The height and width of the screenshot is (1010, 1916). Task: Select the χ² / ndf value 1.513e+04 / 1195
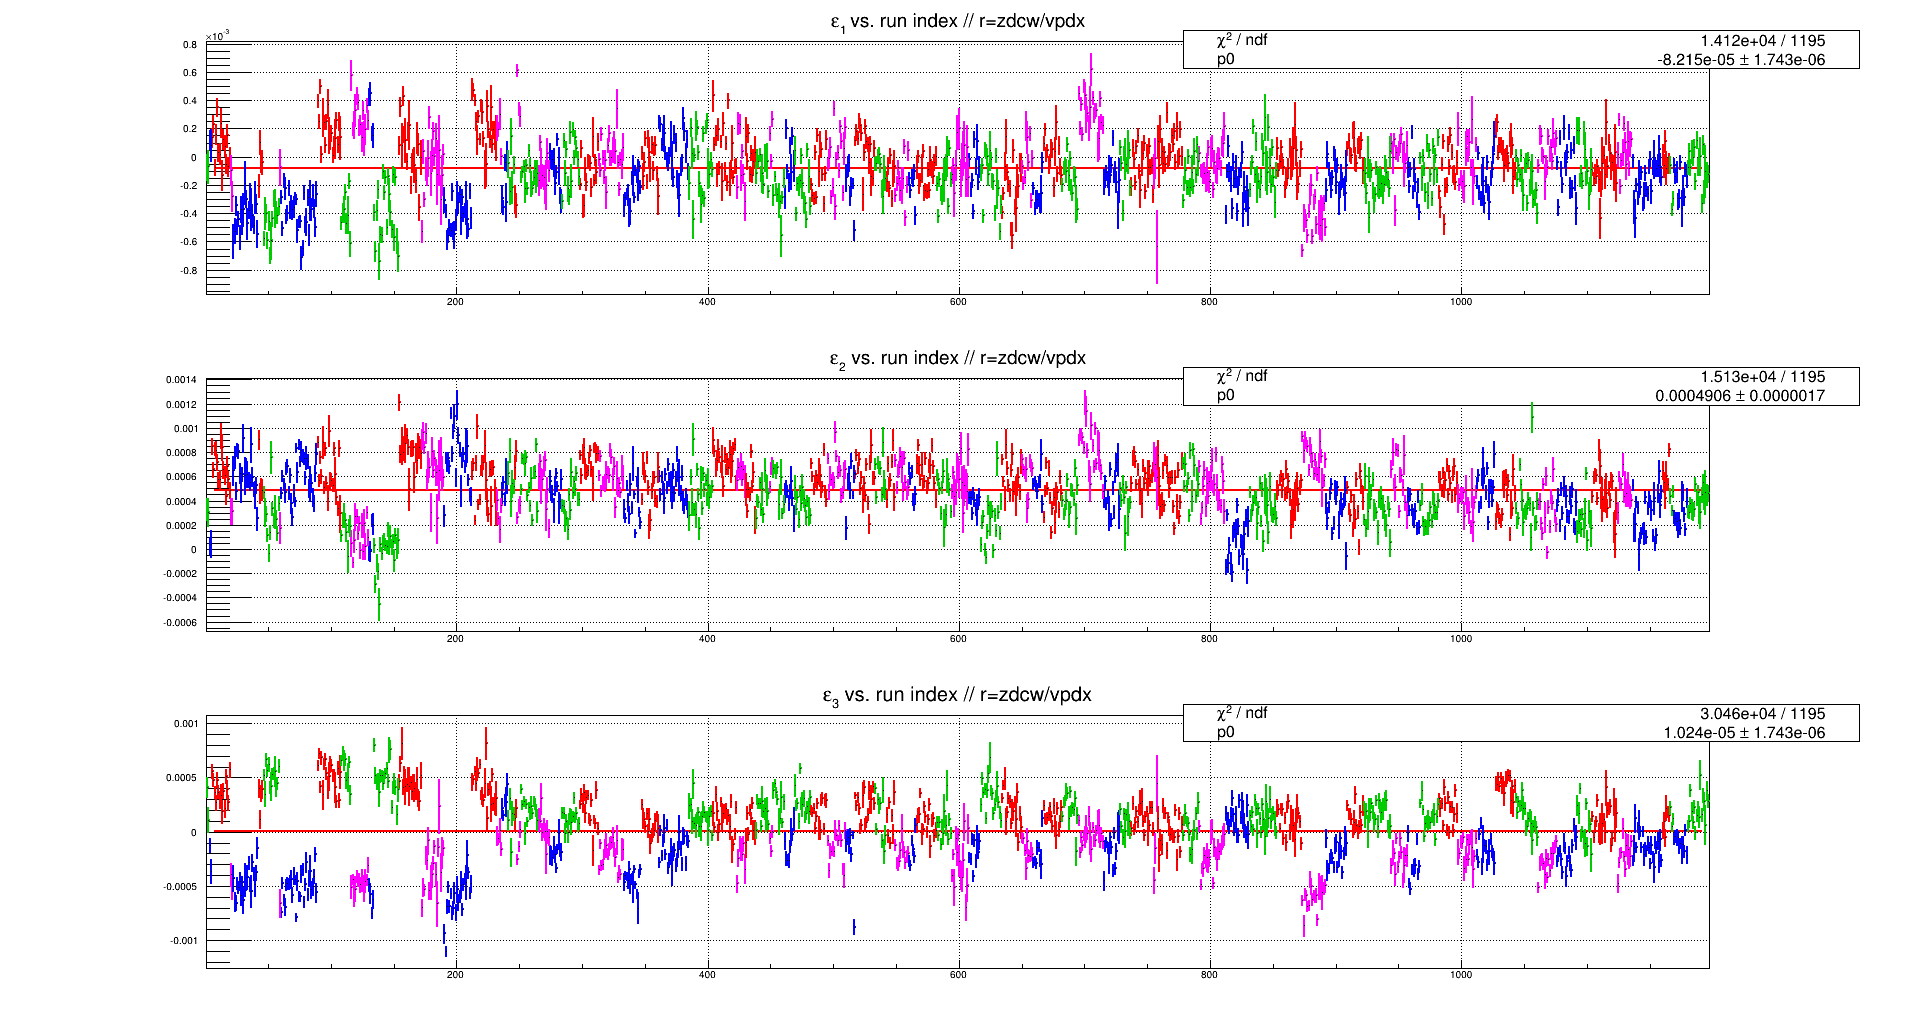(x=1762, y=377)
